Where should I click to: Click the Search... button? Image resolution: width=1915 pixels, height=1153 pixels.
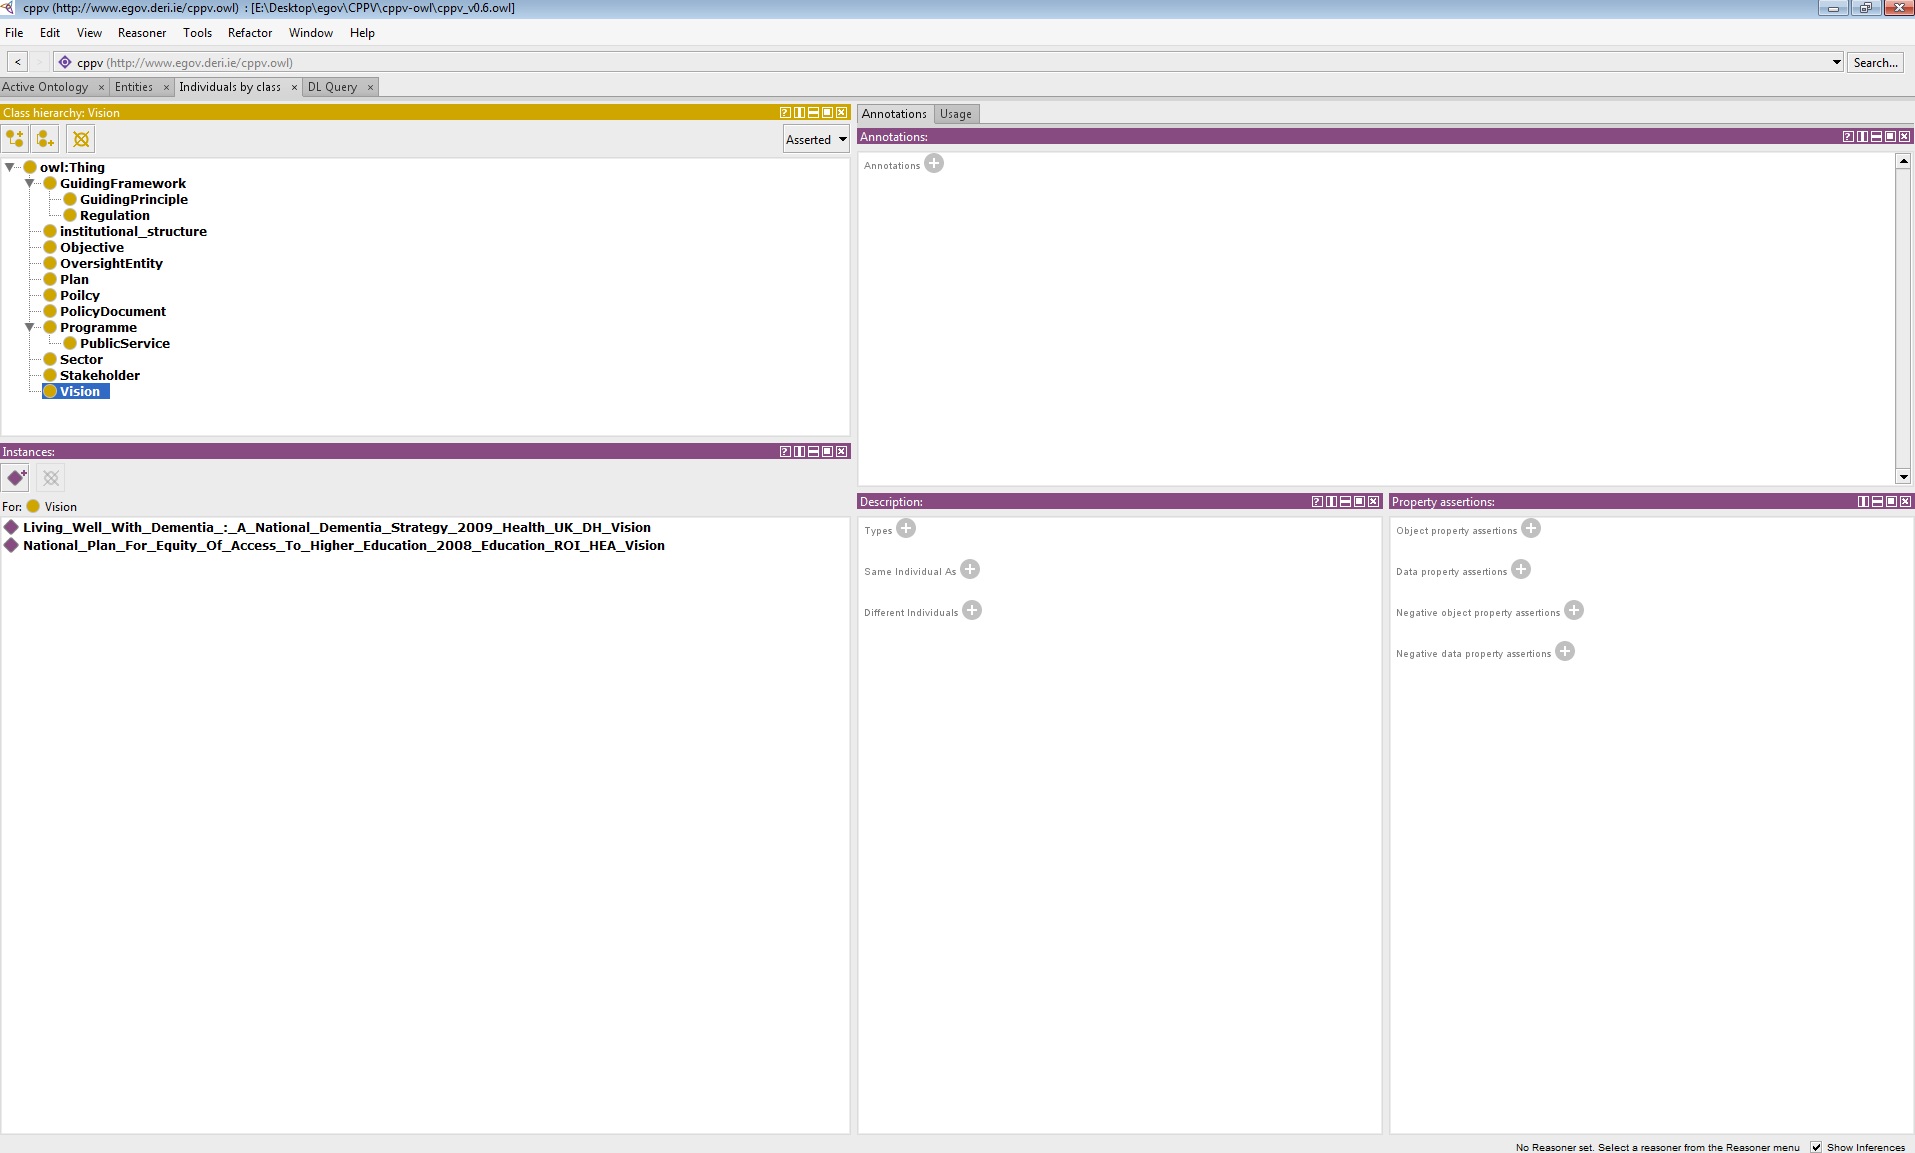tap(1875, 62)
